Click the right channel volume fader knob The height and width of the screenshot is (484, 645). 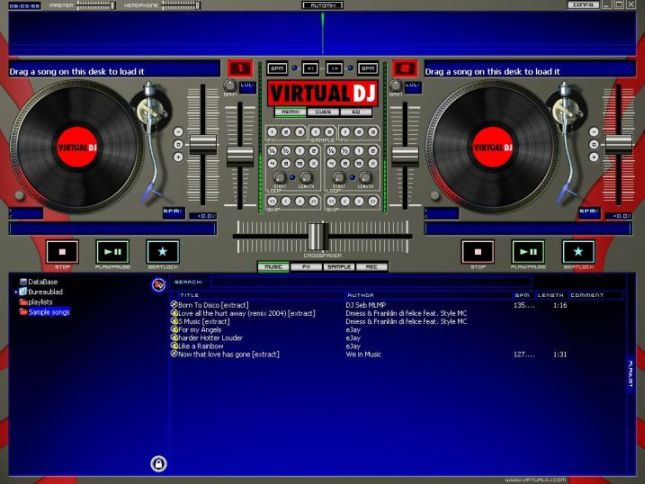pyautogui.click(x=405, y=157)
